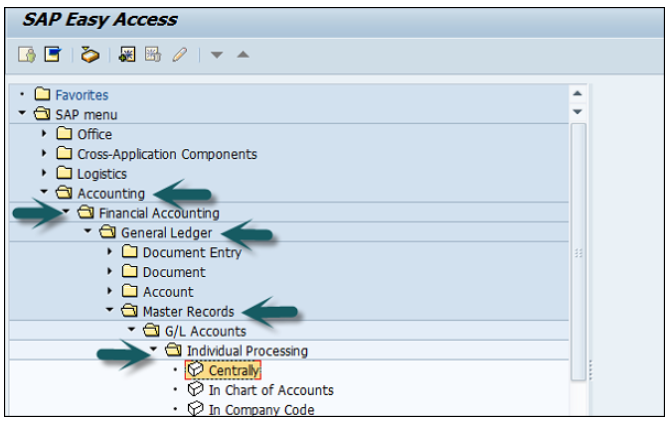This screenshot has width=670, height=422.
Task: Click the scrollbar up arrow
Action: coord(577,94)
